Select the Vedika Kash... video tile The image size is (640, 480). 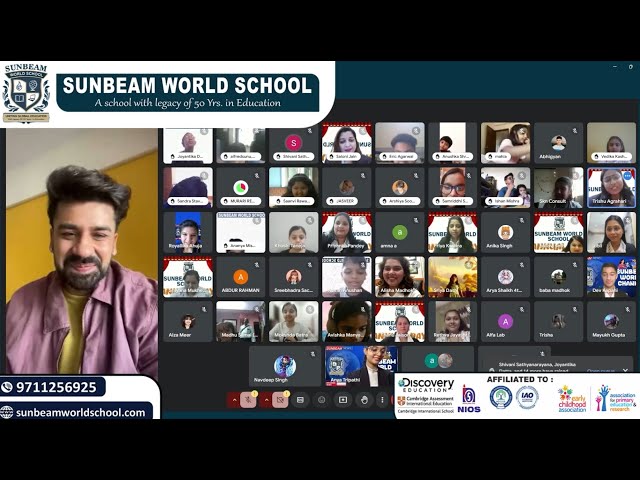pyautogui.click(x=611, y=143)
